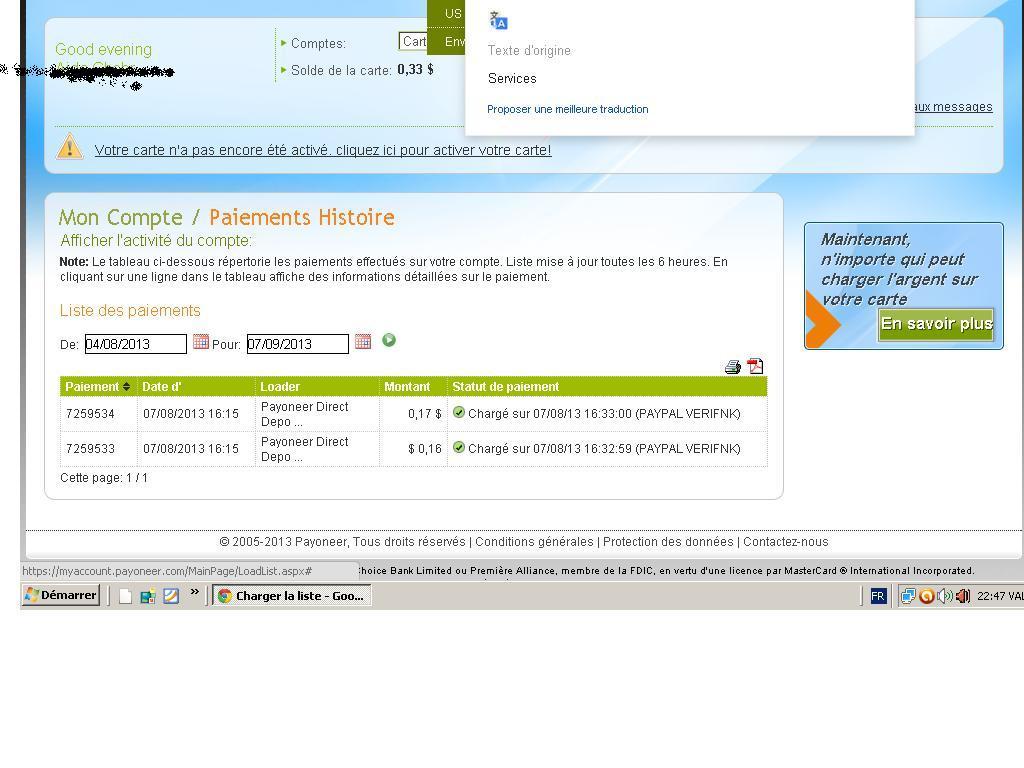1024x768 pixels.
Task: Click the Google Translate icon in the popup
Action: [498, 21]
